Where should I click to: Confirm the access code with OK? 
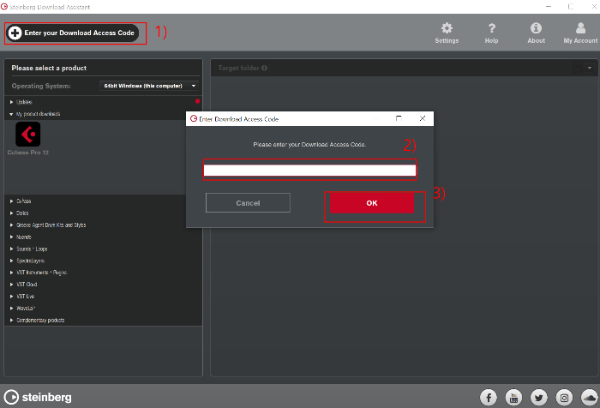[x=372, y=203]
